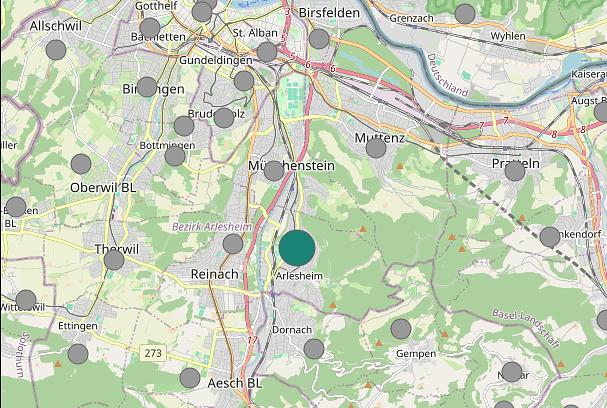The width and height of the screenshot is (607, 408).
Task: Click the gray marker at Münchenstein
Action: click(274, 171)
